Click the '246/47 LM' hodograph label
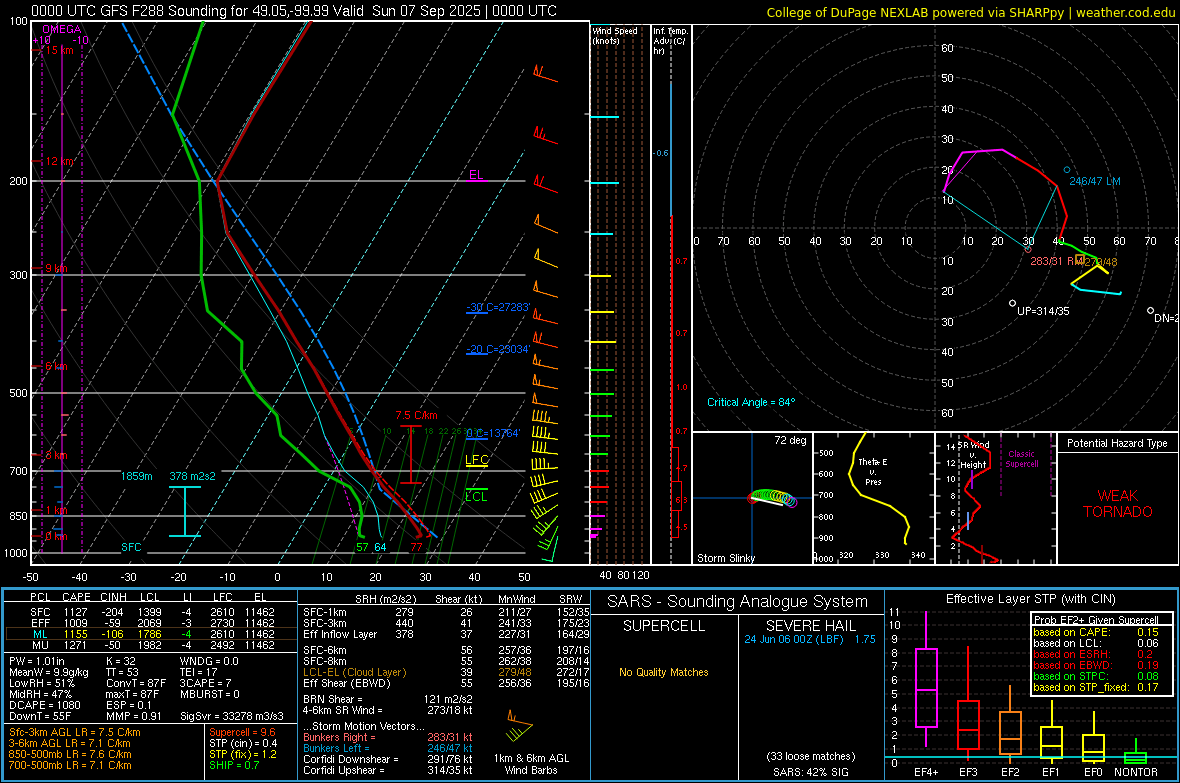1180x783 pixels. click(x=1095, y=181)
